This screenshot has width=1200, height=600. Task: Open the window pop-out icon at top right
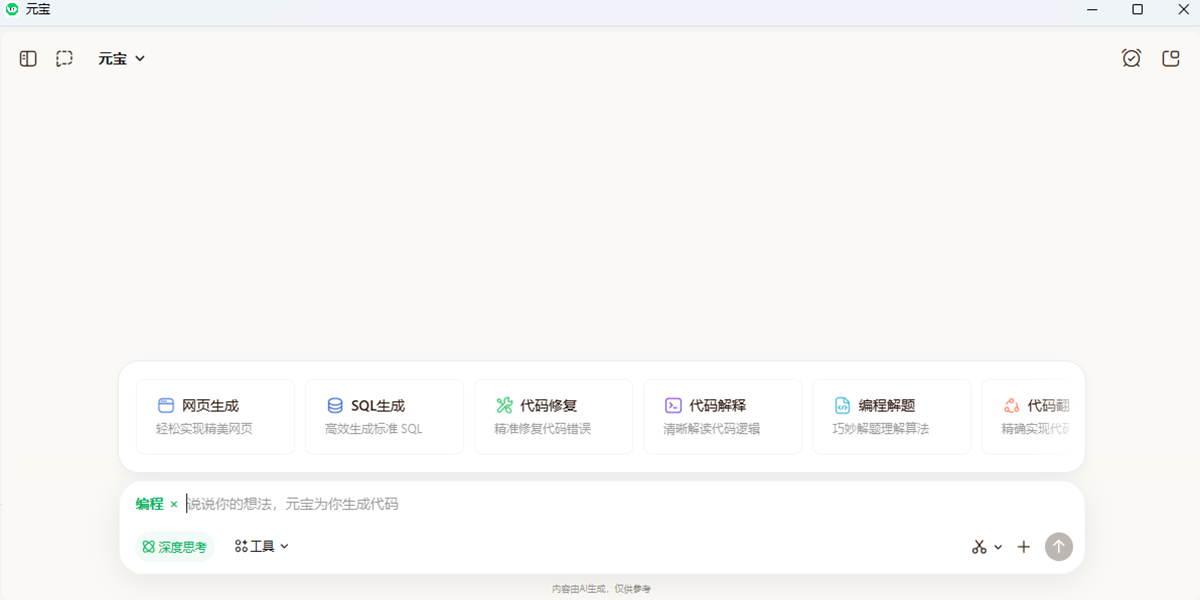pos(1171,58)
